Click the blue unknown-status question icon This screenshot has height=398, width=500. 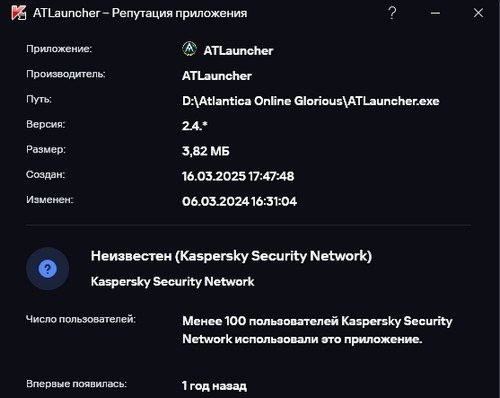pos(48,269)
